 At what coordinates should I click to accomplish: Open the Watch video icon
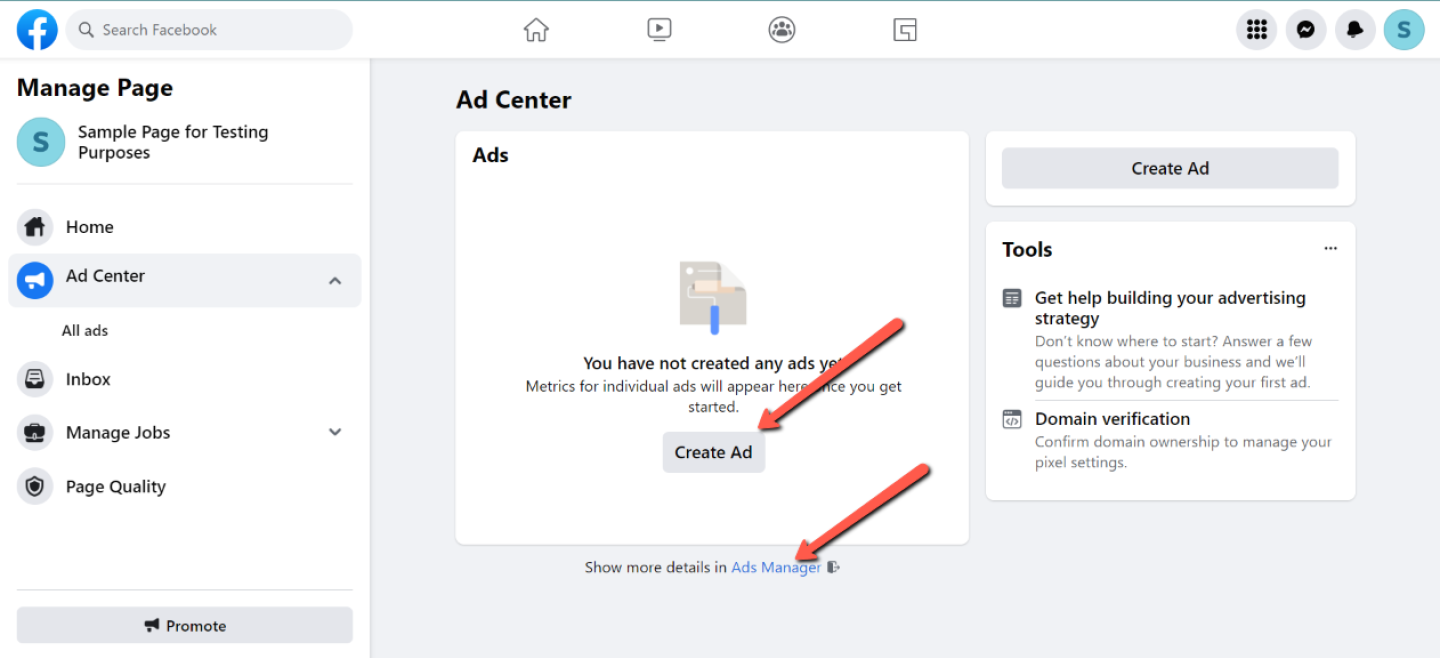pyautogui.click(x=659, y=30)
